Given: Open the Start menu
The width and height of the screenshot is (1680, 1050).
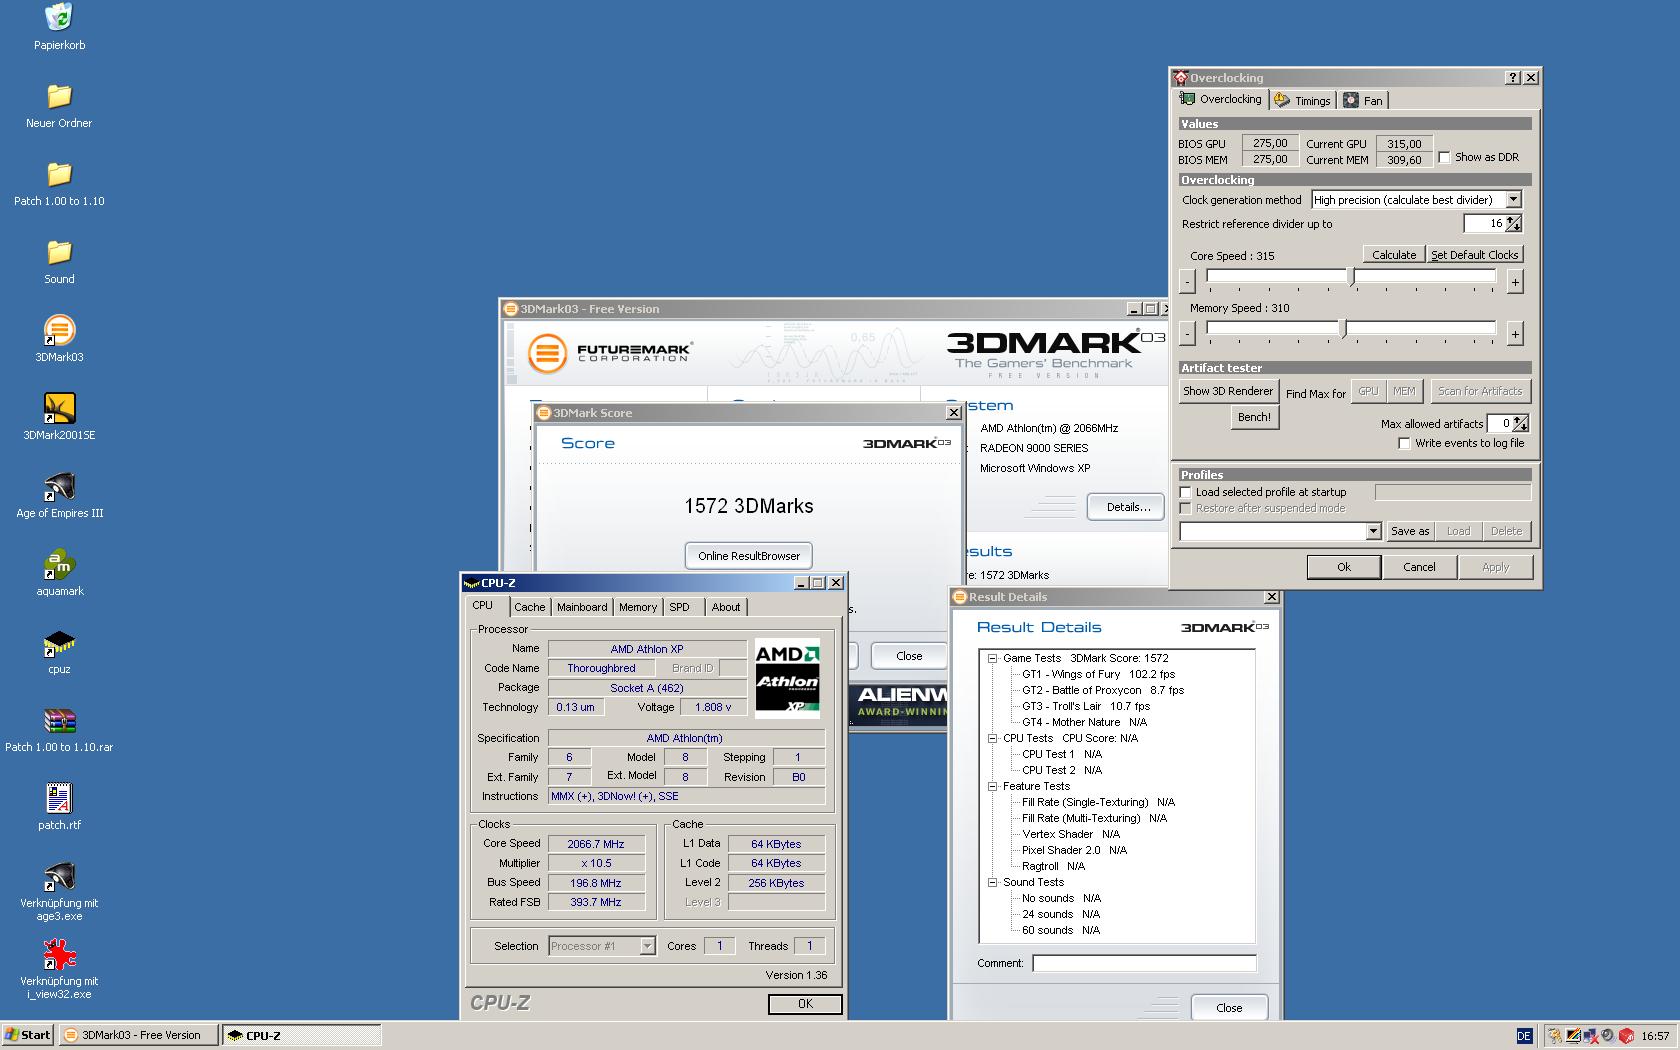Looking at the screenshot, I should coord(28,1035).
